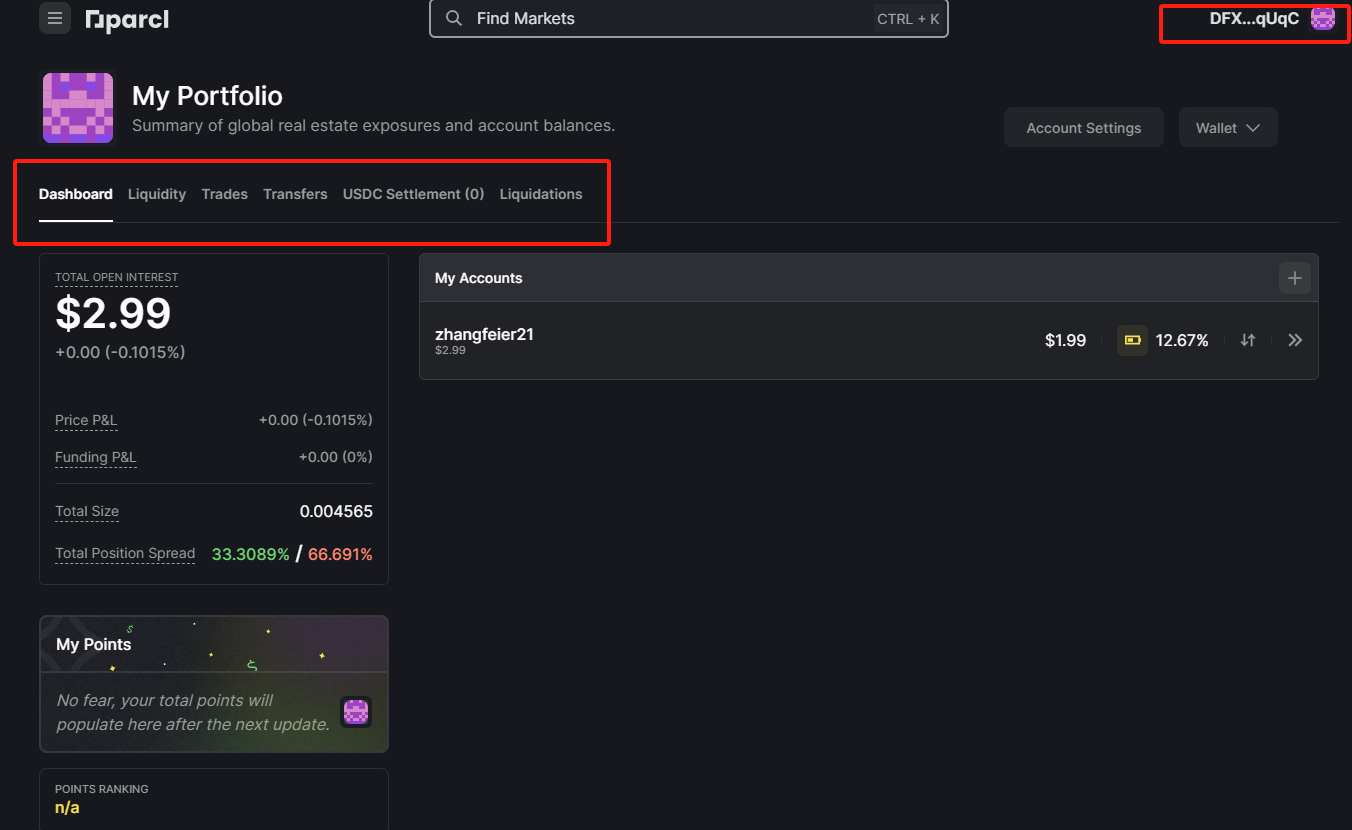
Task: Add a new account with plus icon
Action: 1294,278
